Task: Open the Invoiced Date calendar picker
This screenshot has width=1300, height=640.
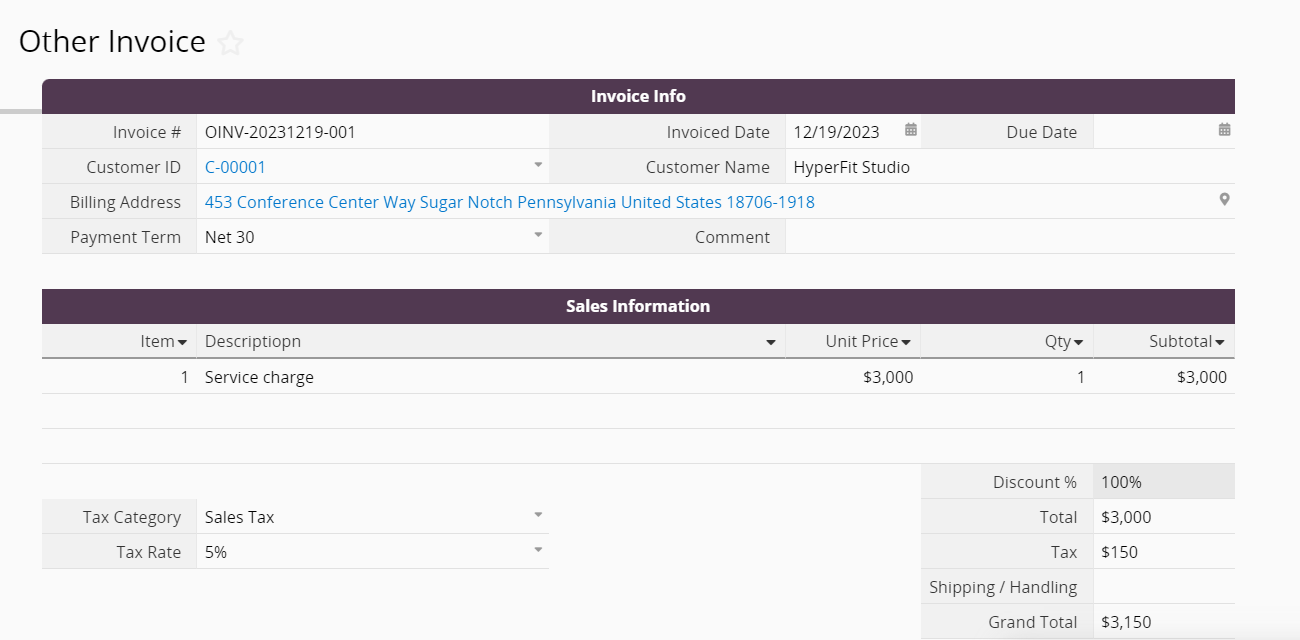Action: [911, 130]
